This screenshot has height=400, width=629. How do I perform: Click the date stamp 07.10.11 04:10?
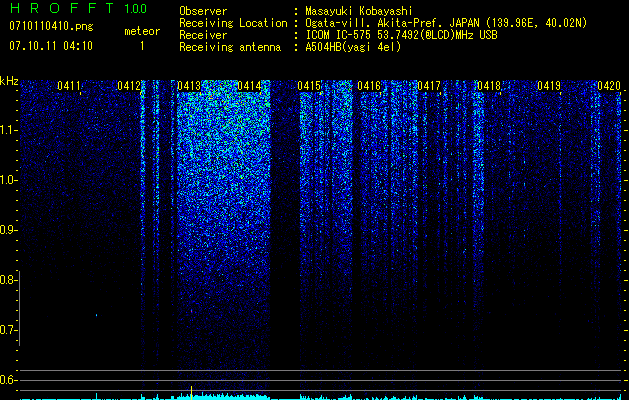point(51,46)
